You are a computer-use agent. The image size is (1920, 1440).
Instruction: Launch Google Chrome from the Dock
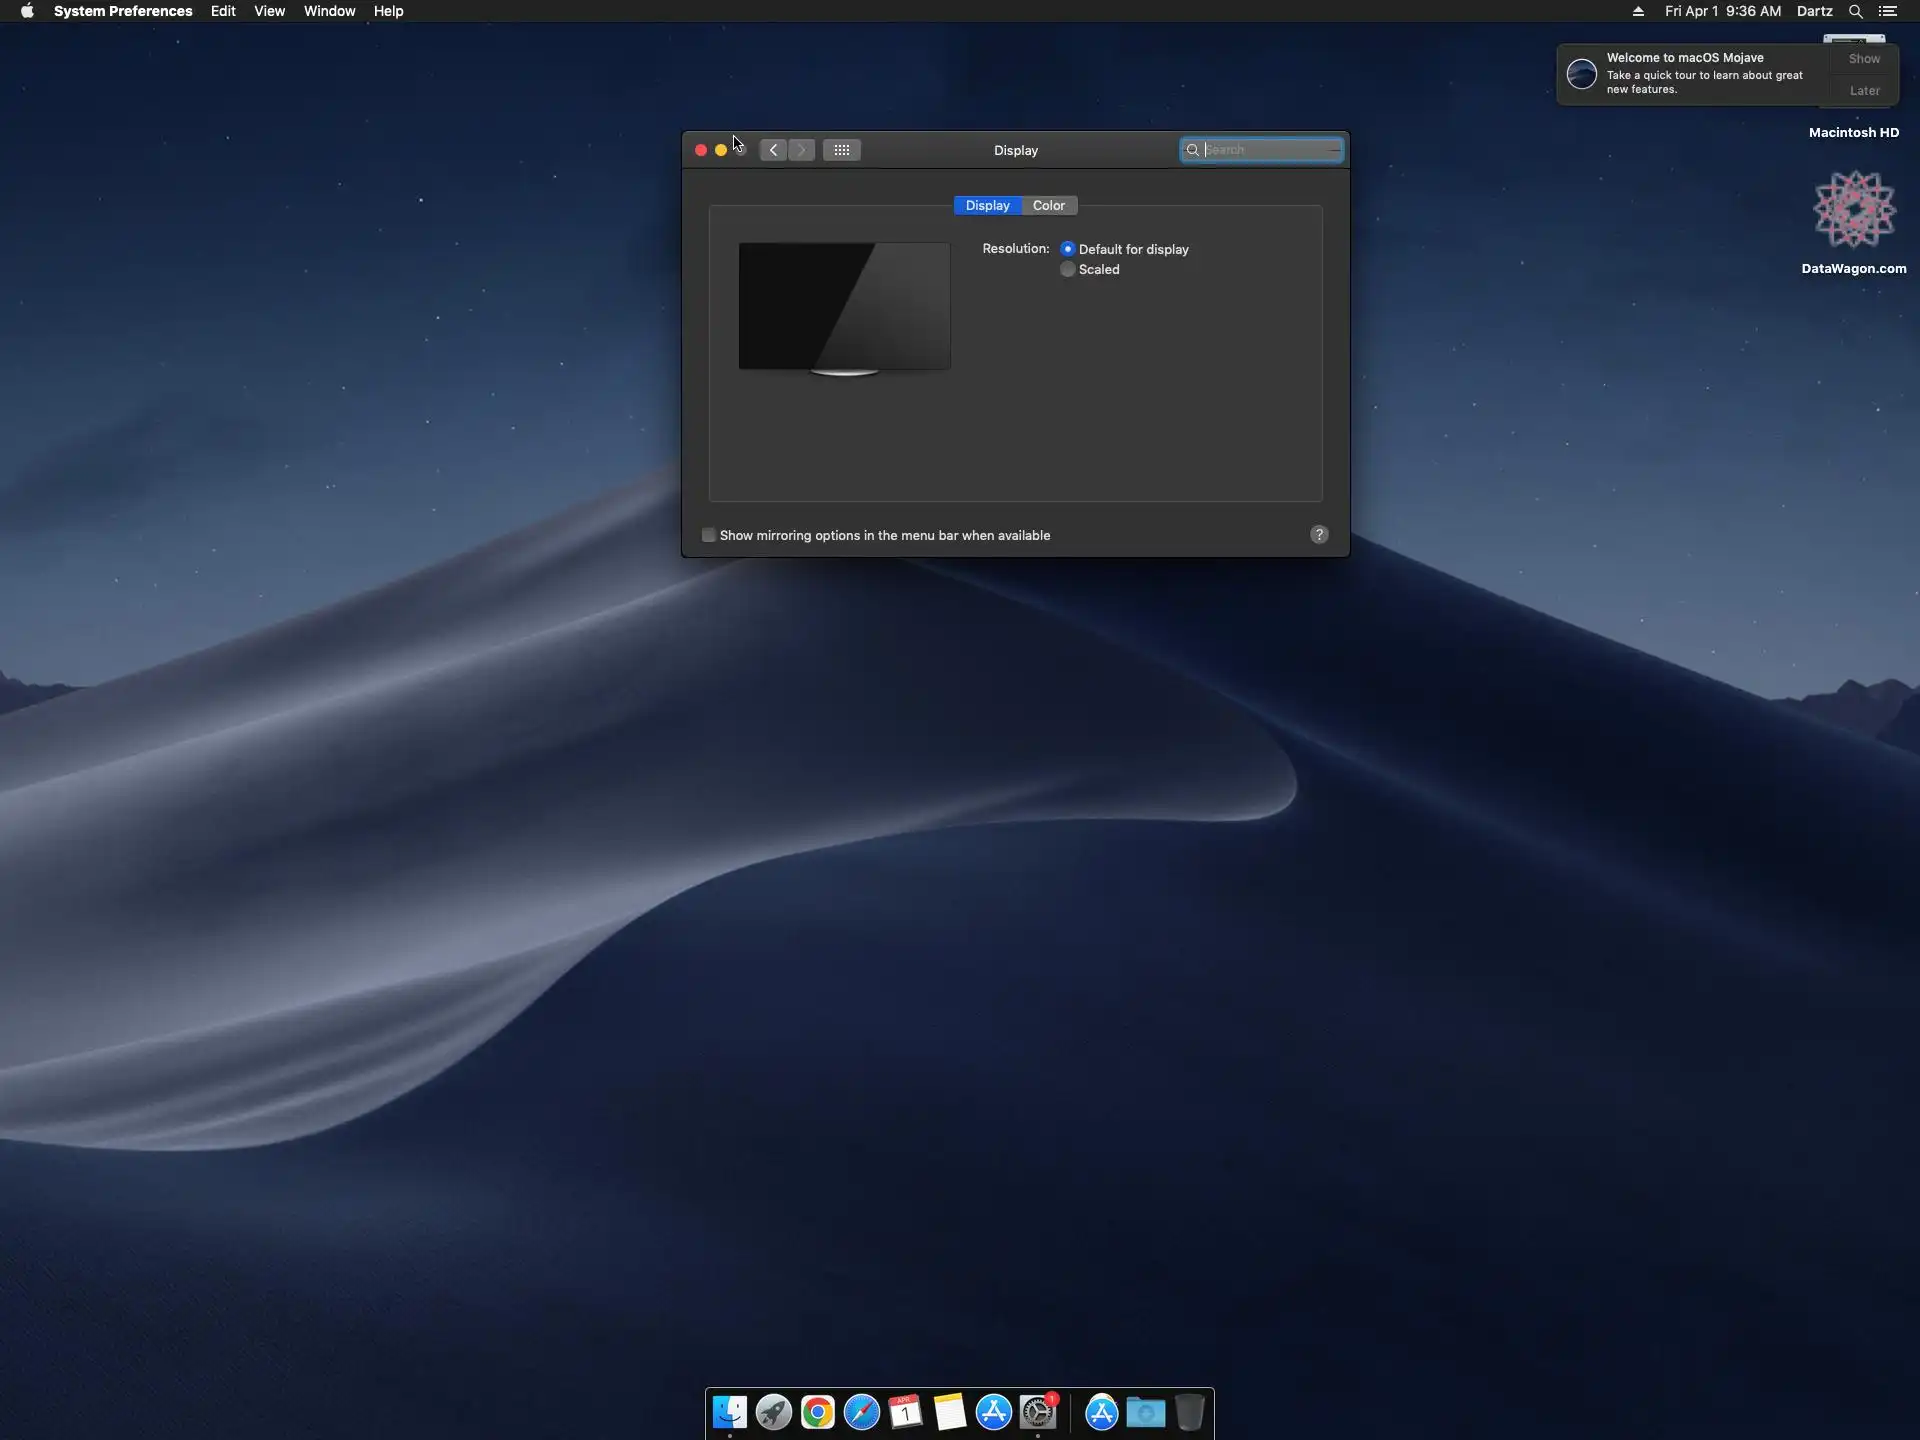[x=817, y=1412]
